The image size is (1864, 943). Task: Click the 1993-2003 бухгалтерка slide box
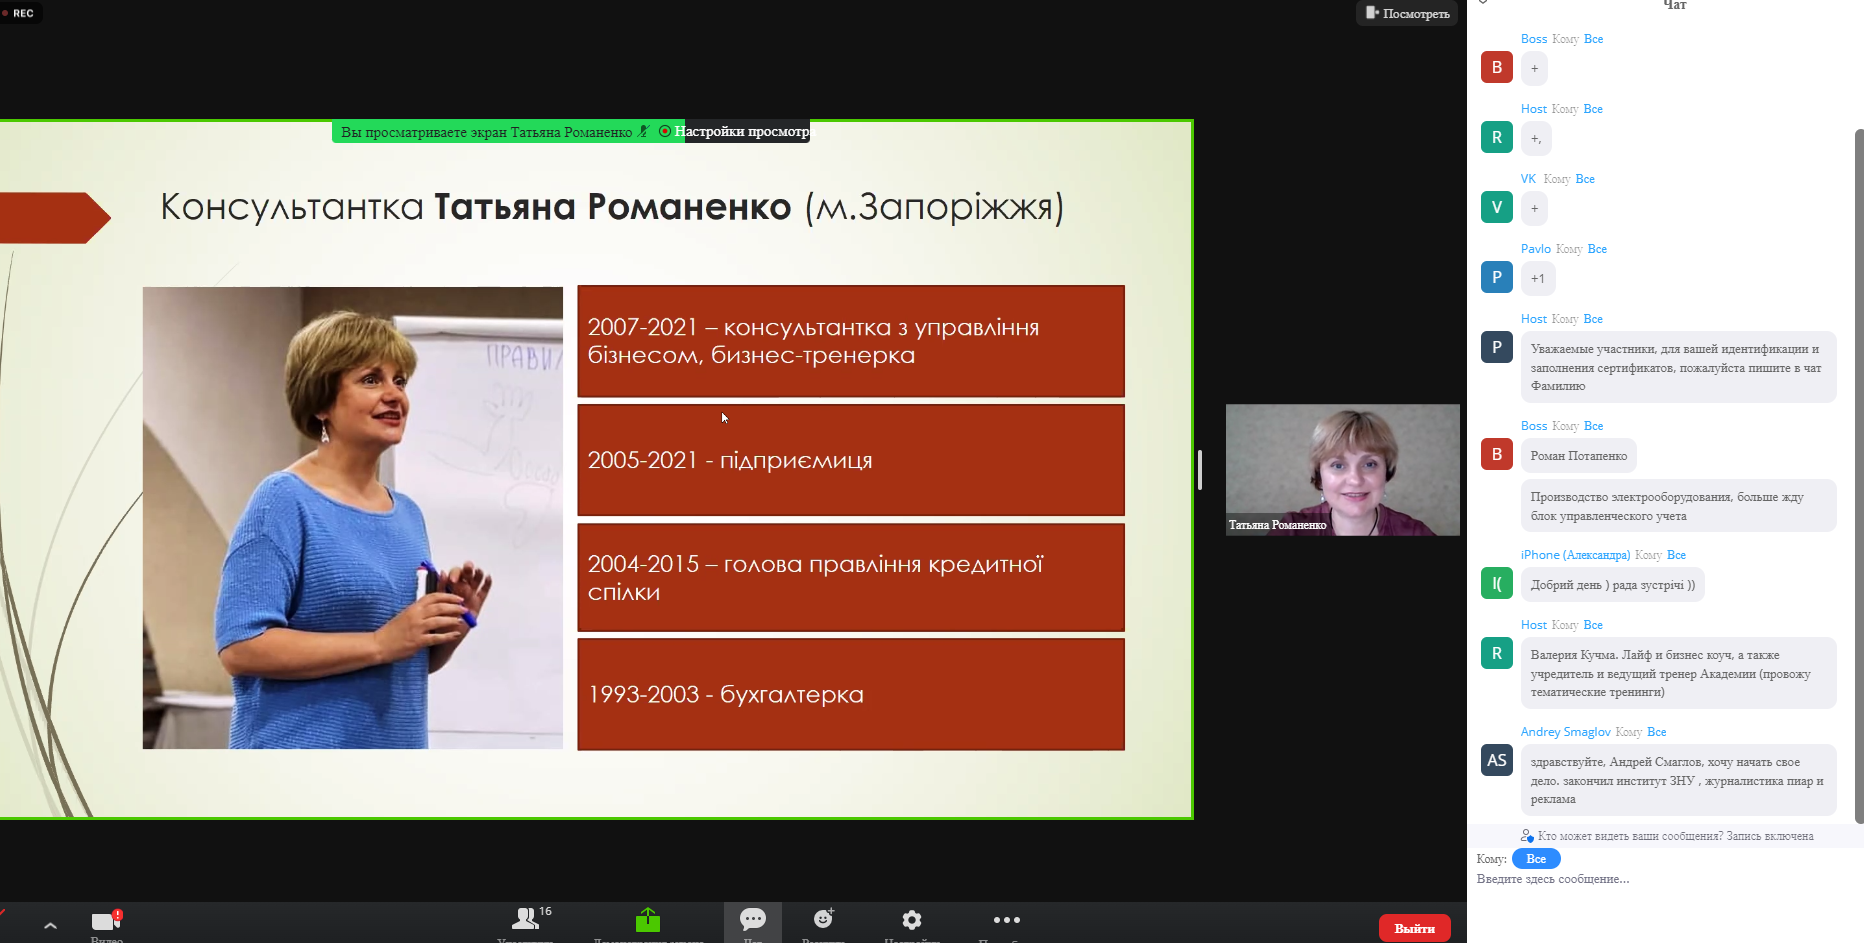coord(851,694)
